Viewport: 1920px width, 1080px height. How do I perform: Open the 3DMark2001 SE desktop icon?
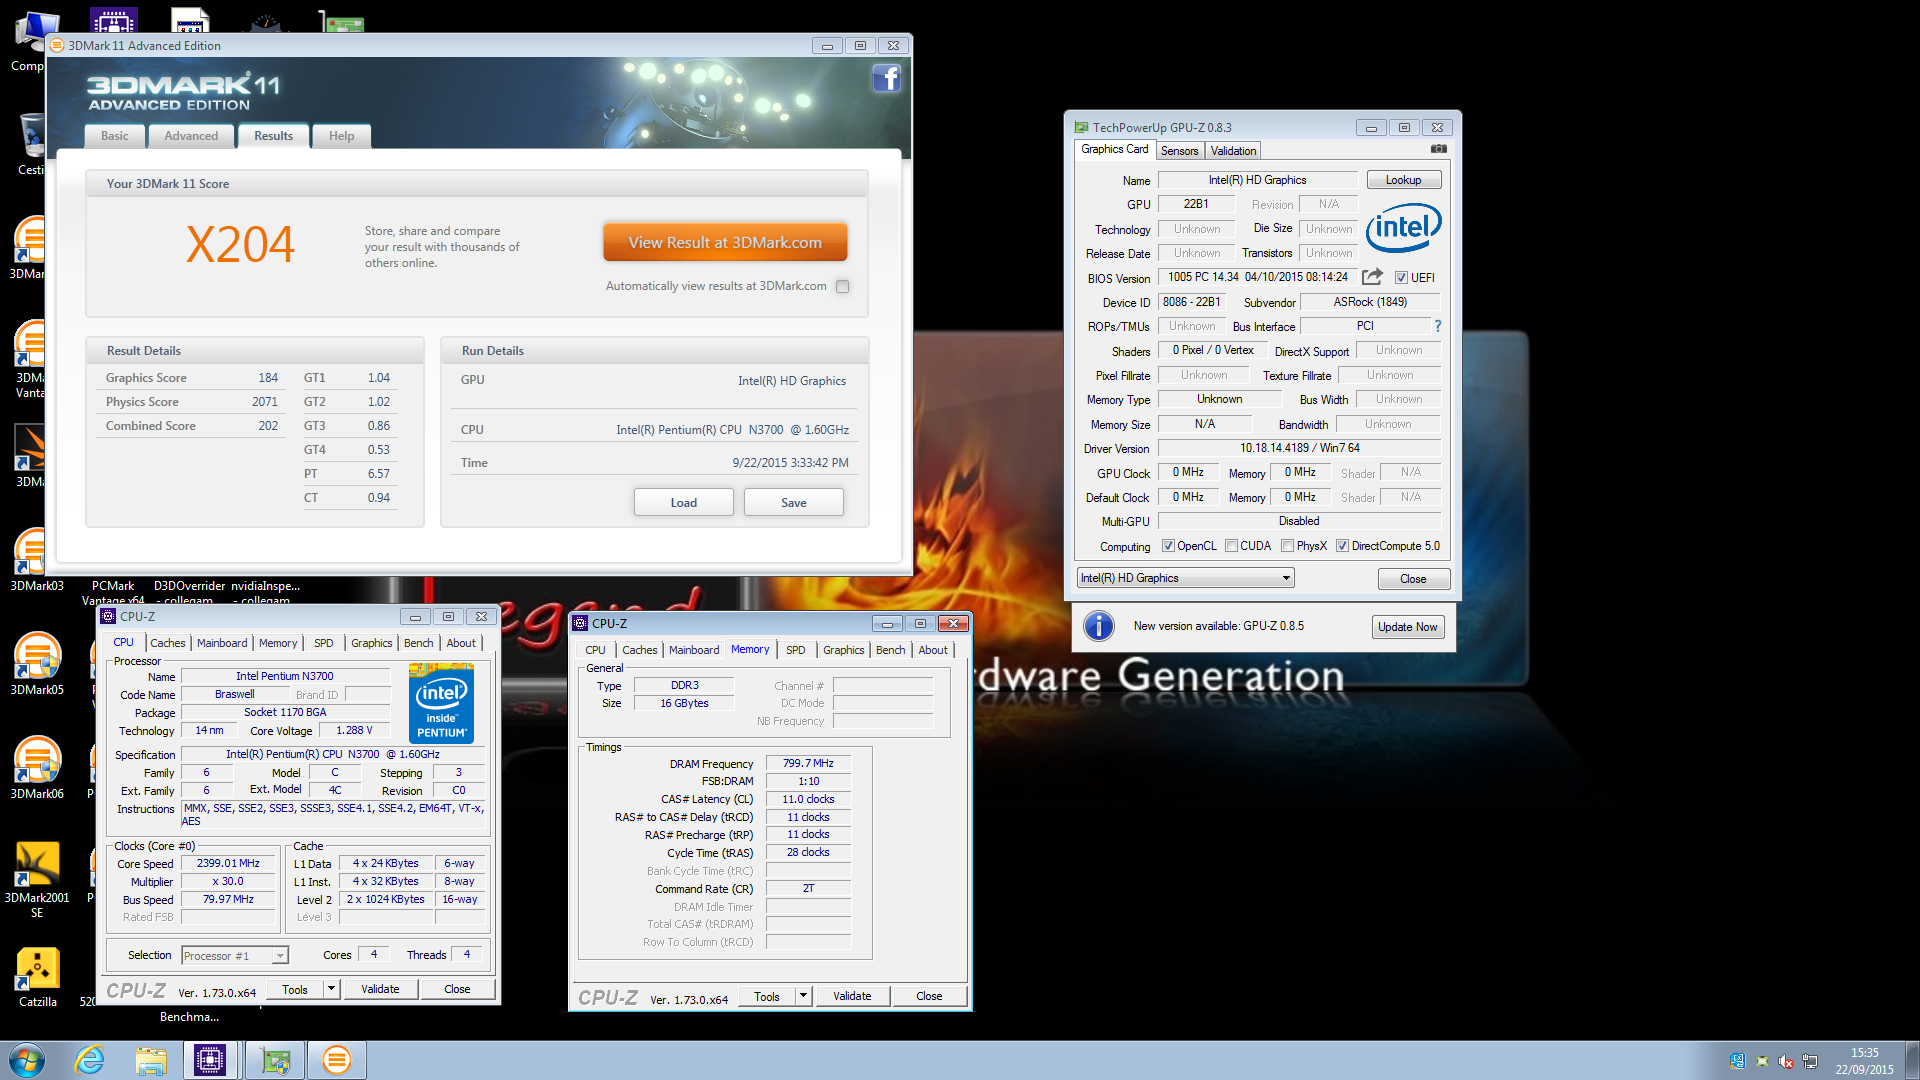coord(37,879)
